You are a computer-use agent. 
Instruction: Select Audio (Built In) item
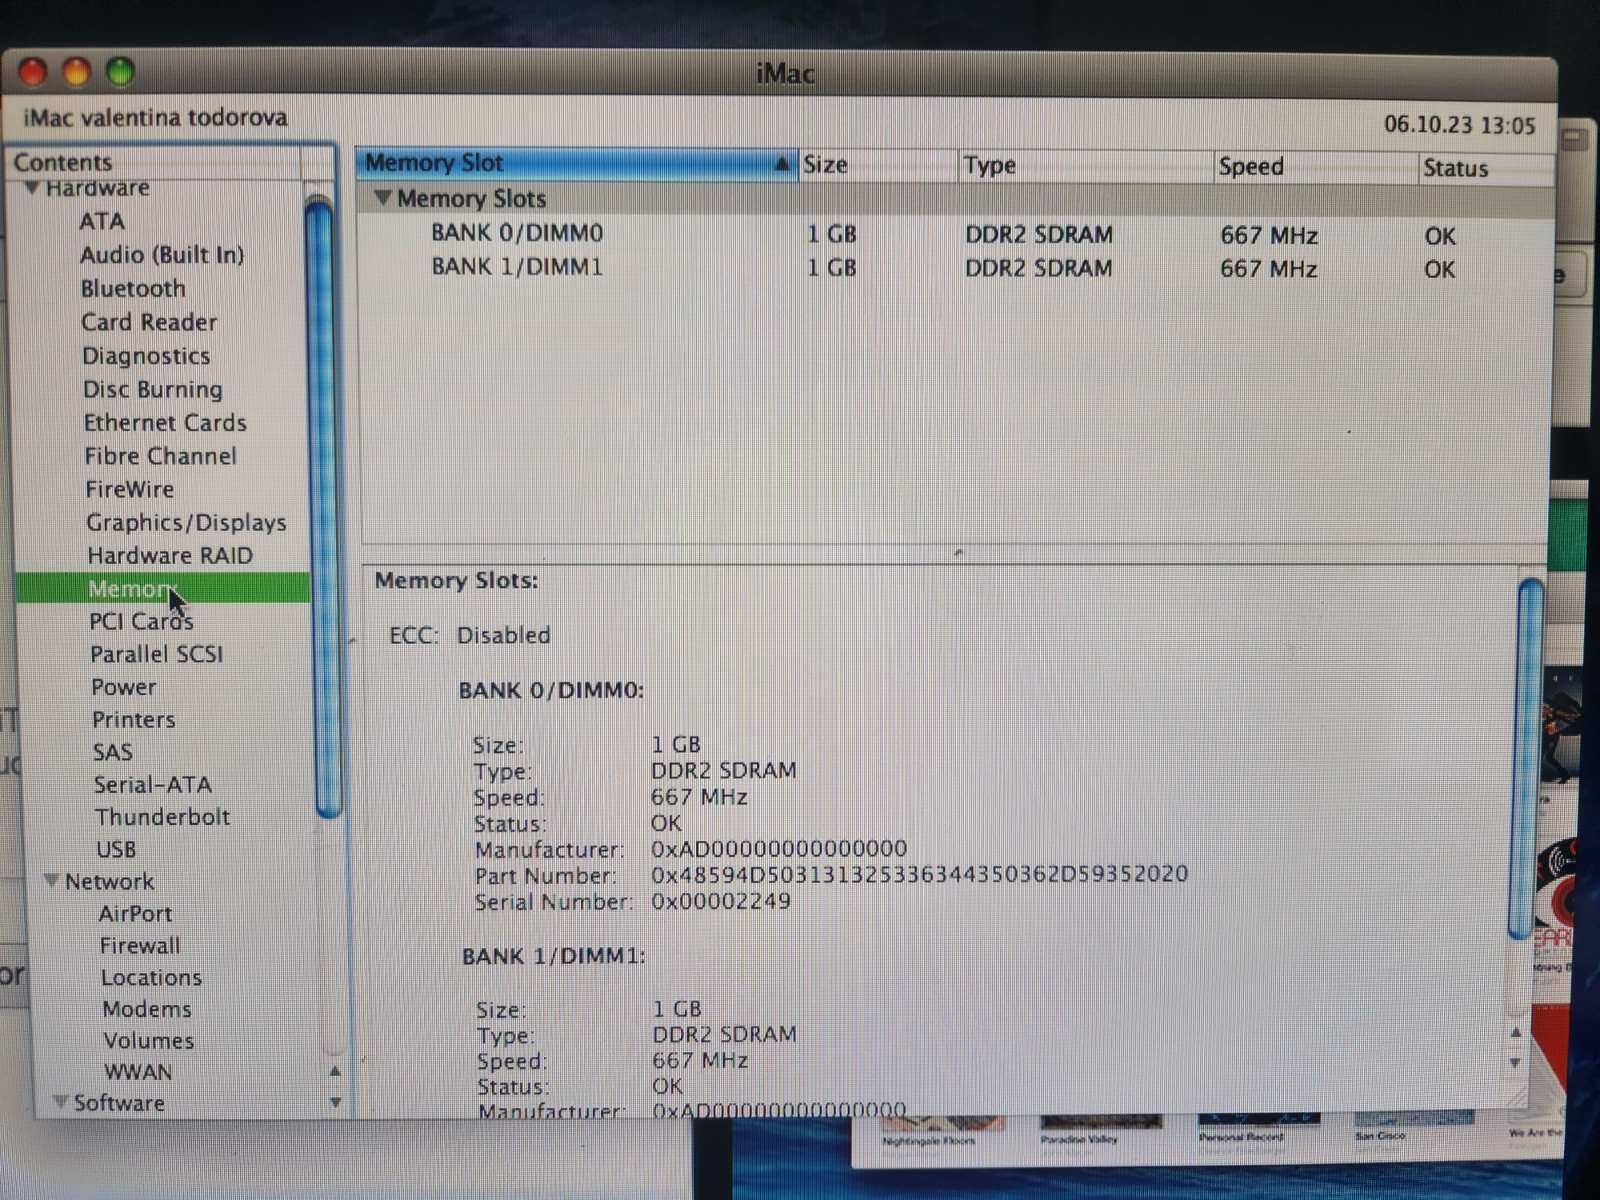click(x=162, y=255)
